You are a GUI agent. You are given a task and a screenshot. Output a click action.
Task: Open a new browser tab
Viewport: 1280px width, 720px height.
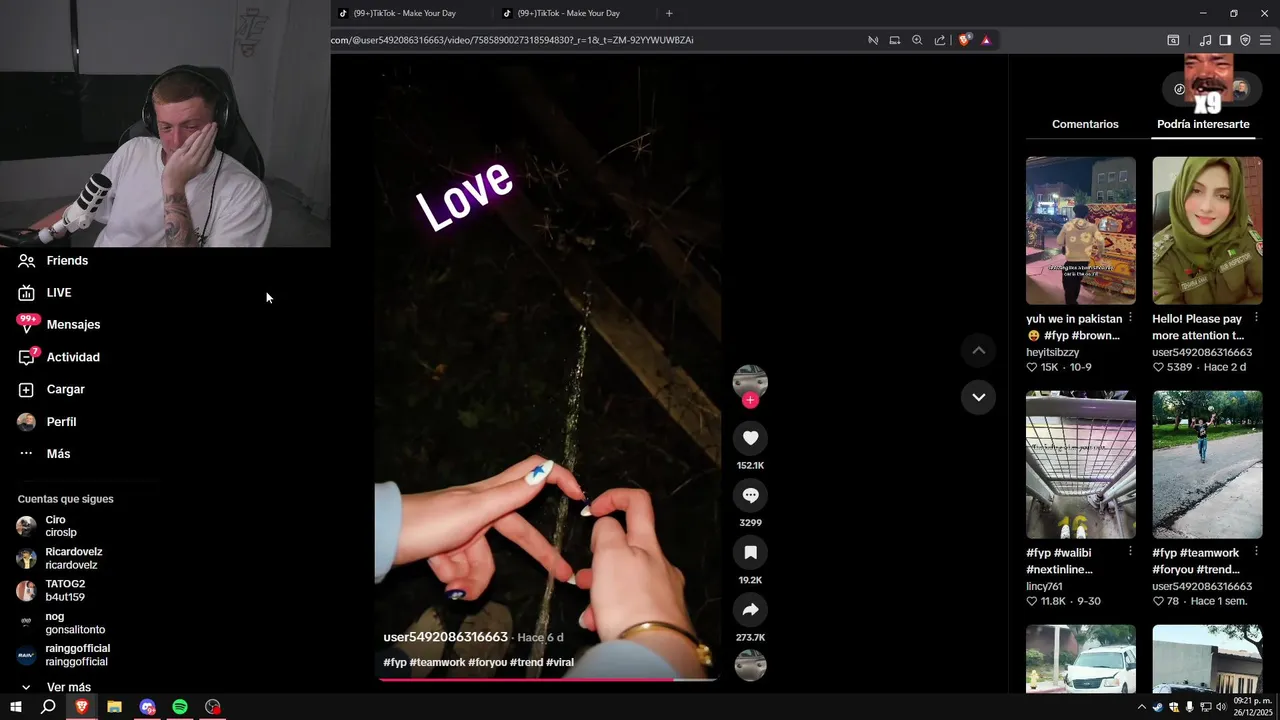coord(669,13)
